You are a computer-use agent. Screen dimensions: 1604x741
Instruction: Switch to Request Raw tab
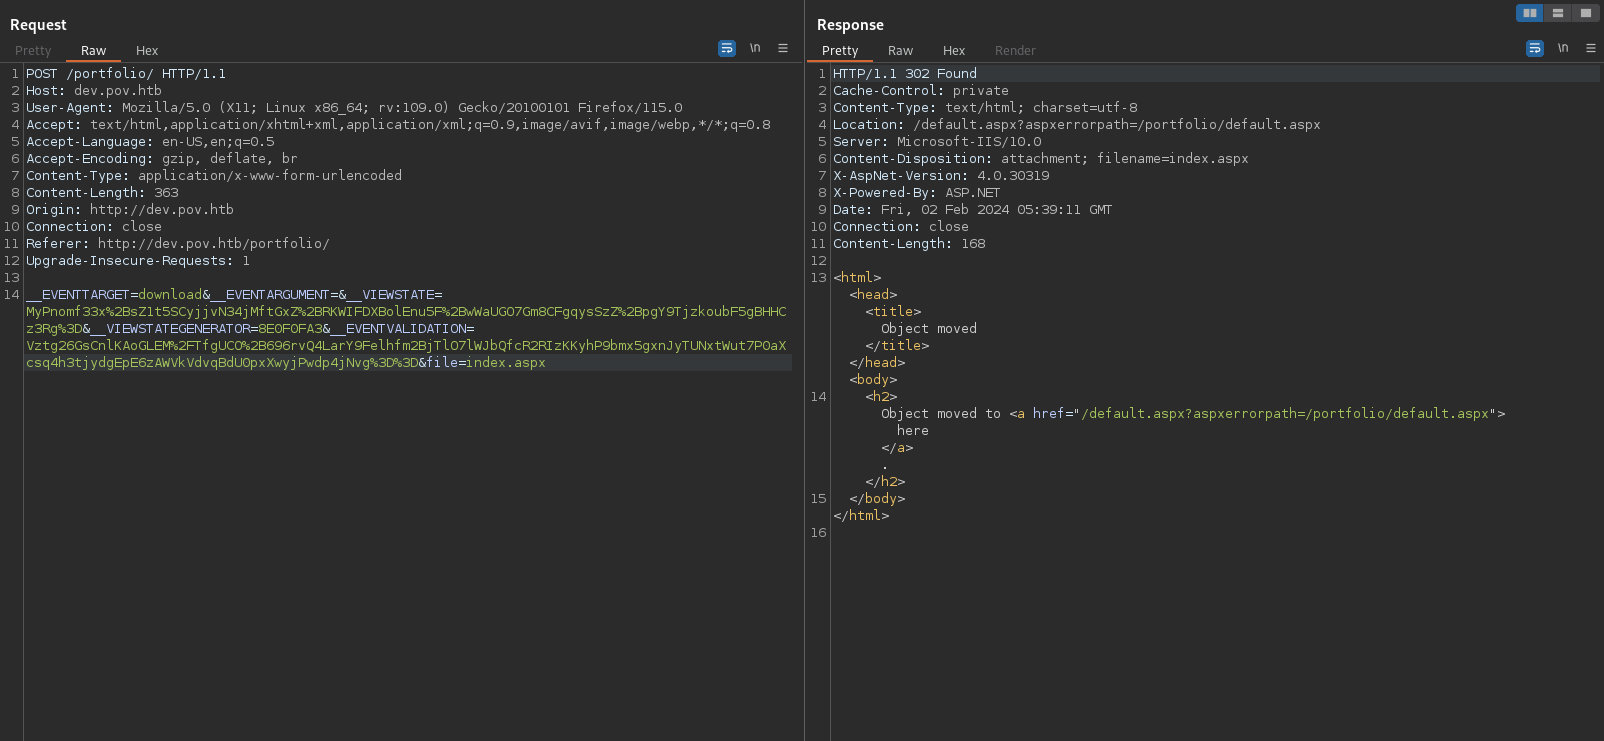click(x=93, y=51)
